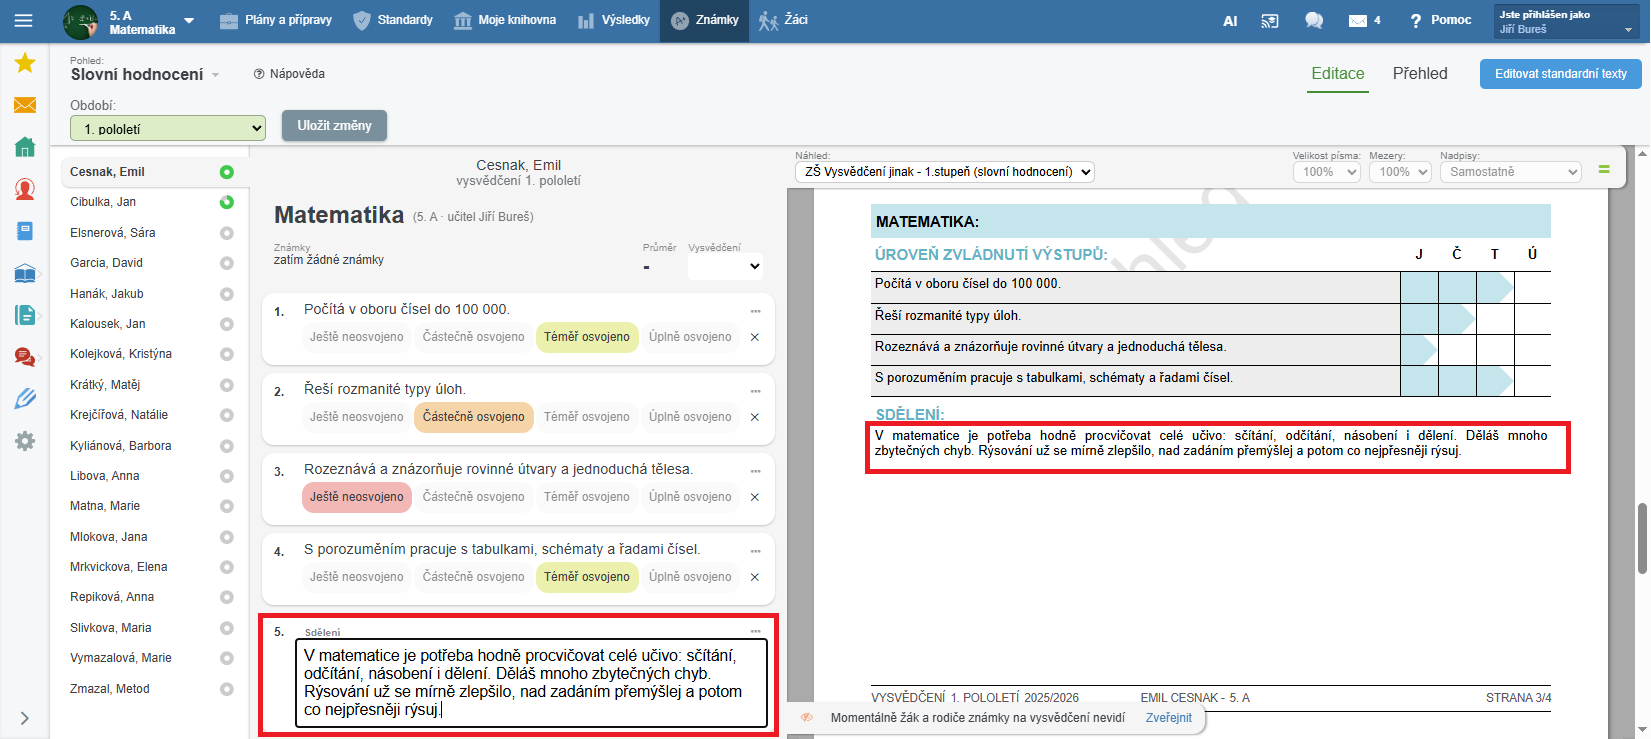Click the star favorites icon in sidebar
Screen dimensions: 1651x739
[x=25, y=64]
